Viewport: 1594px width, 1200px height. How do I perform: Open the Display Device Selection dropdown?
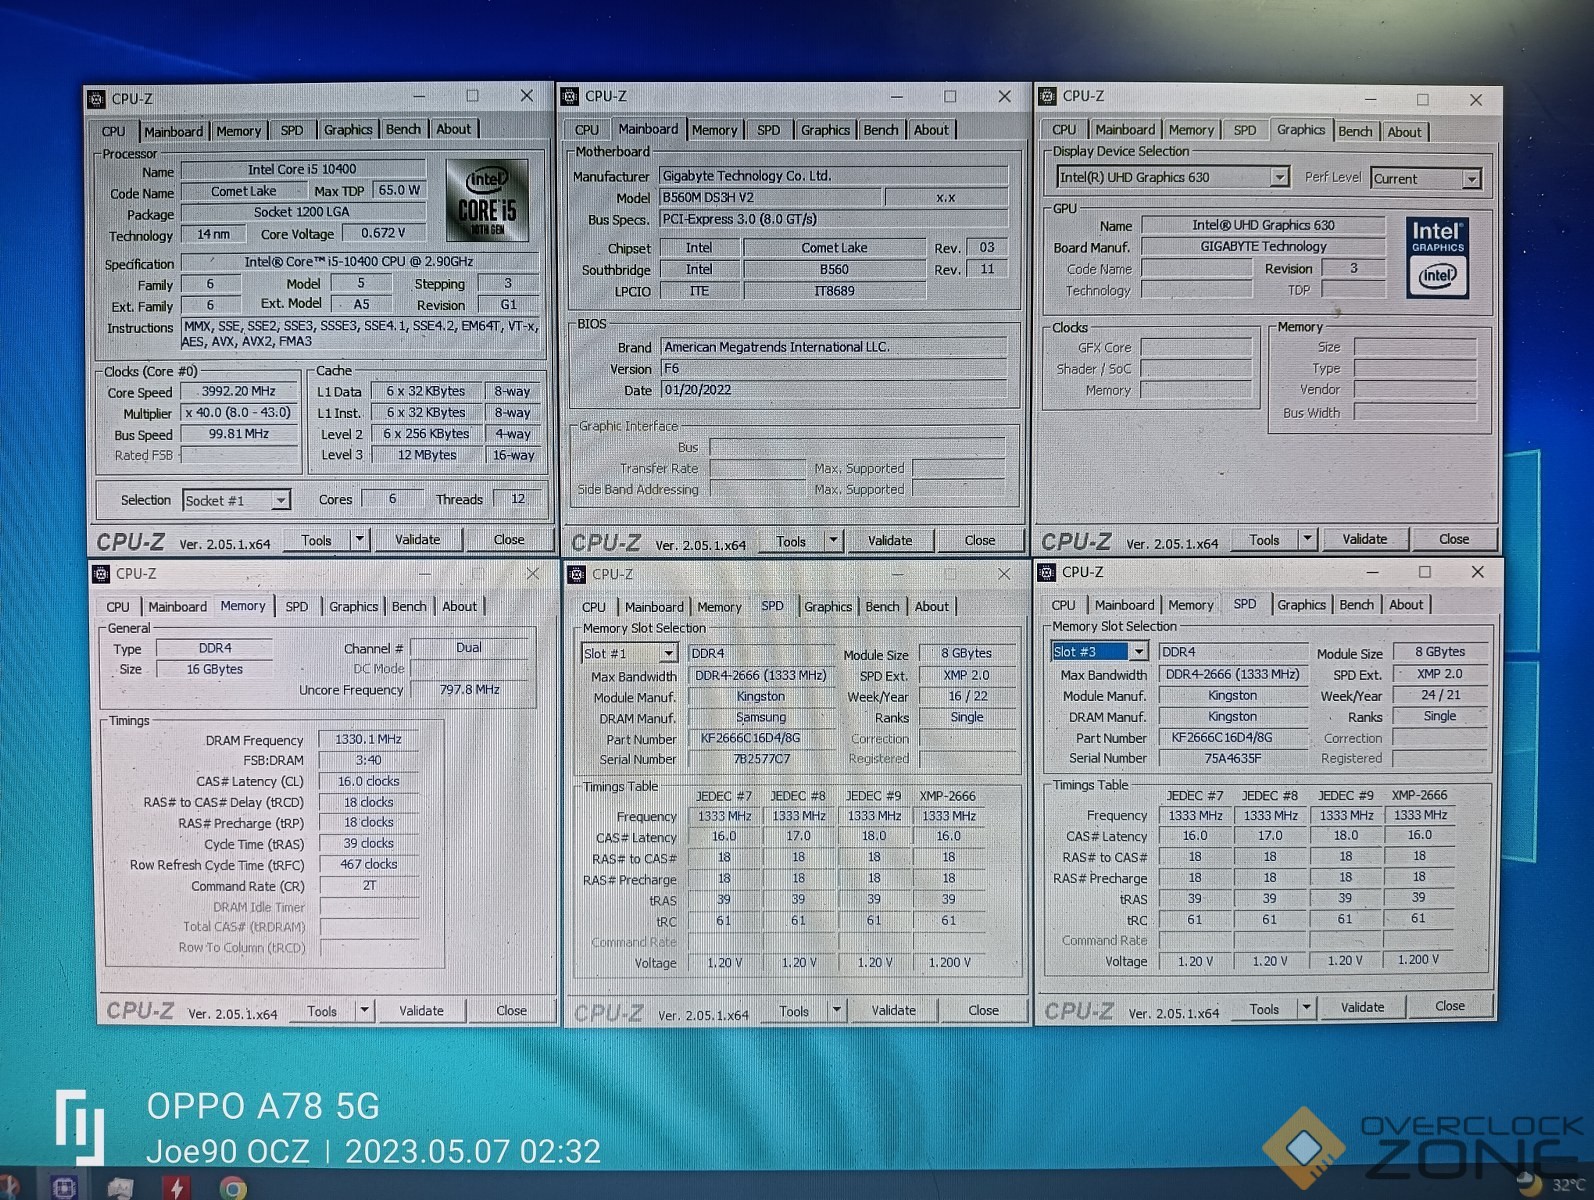click(x=1279, y=177)
